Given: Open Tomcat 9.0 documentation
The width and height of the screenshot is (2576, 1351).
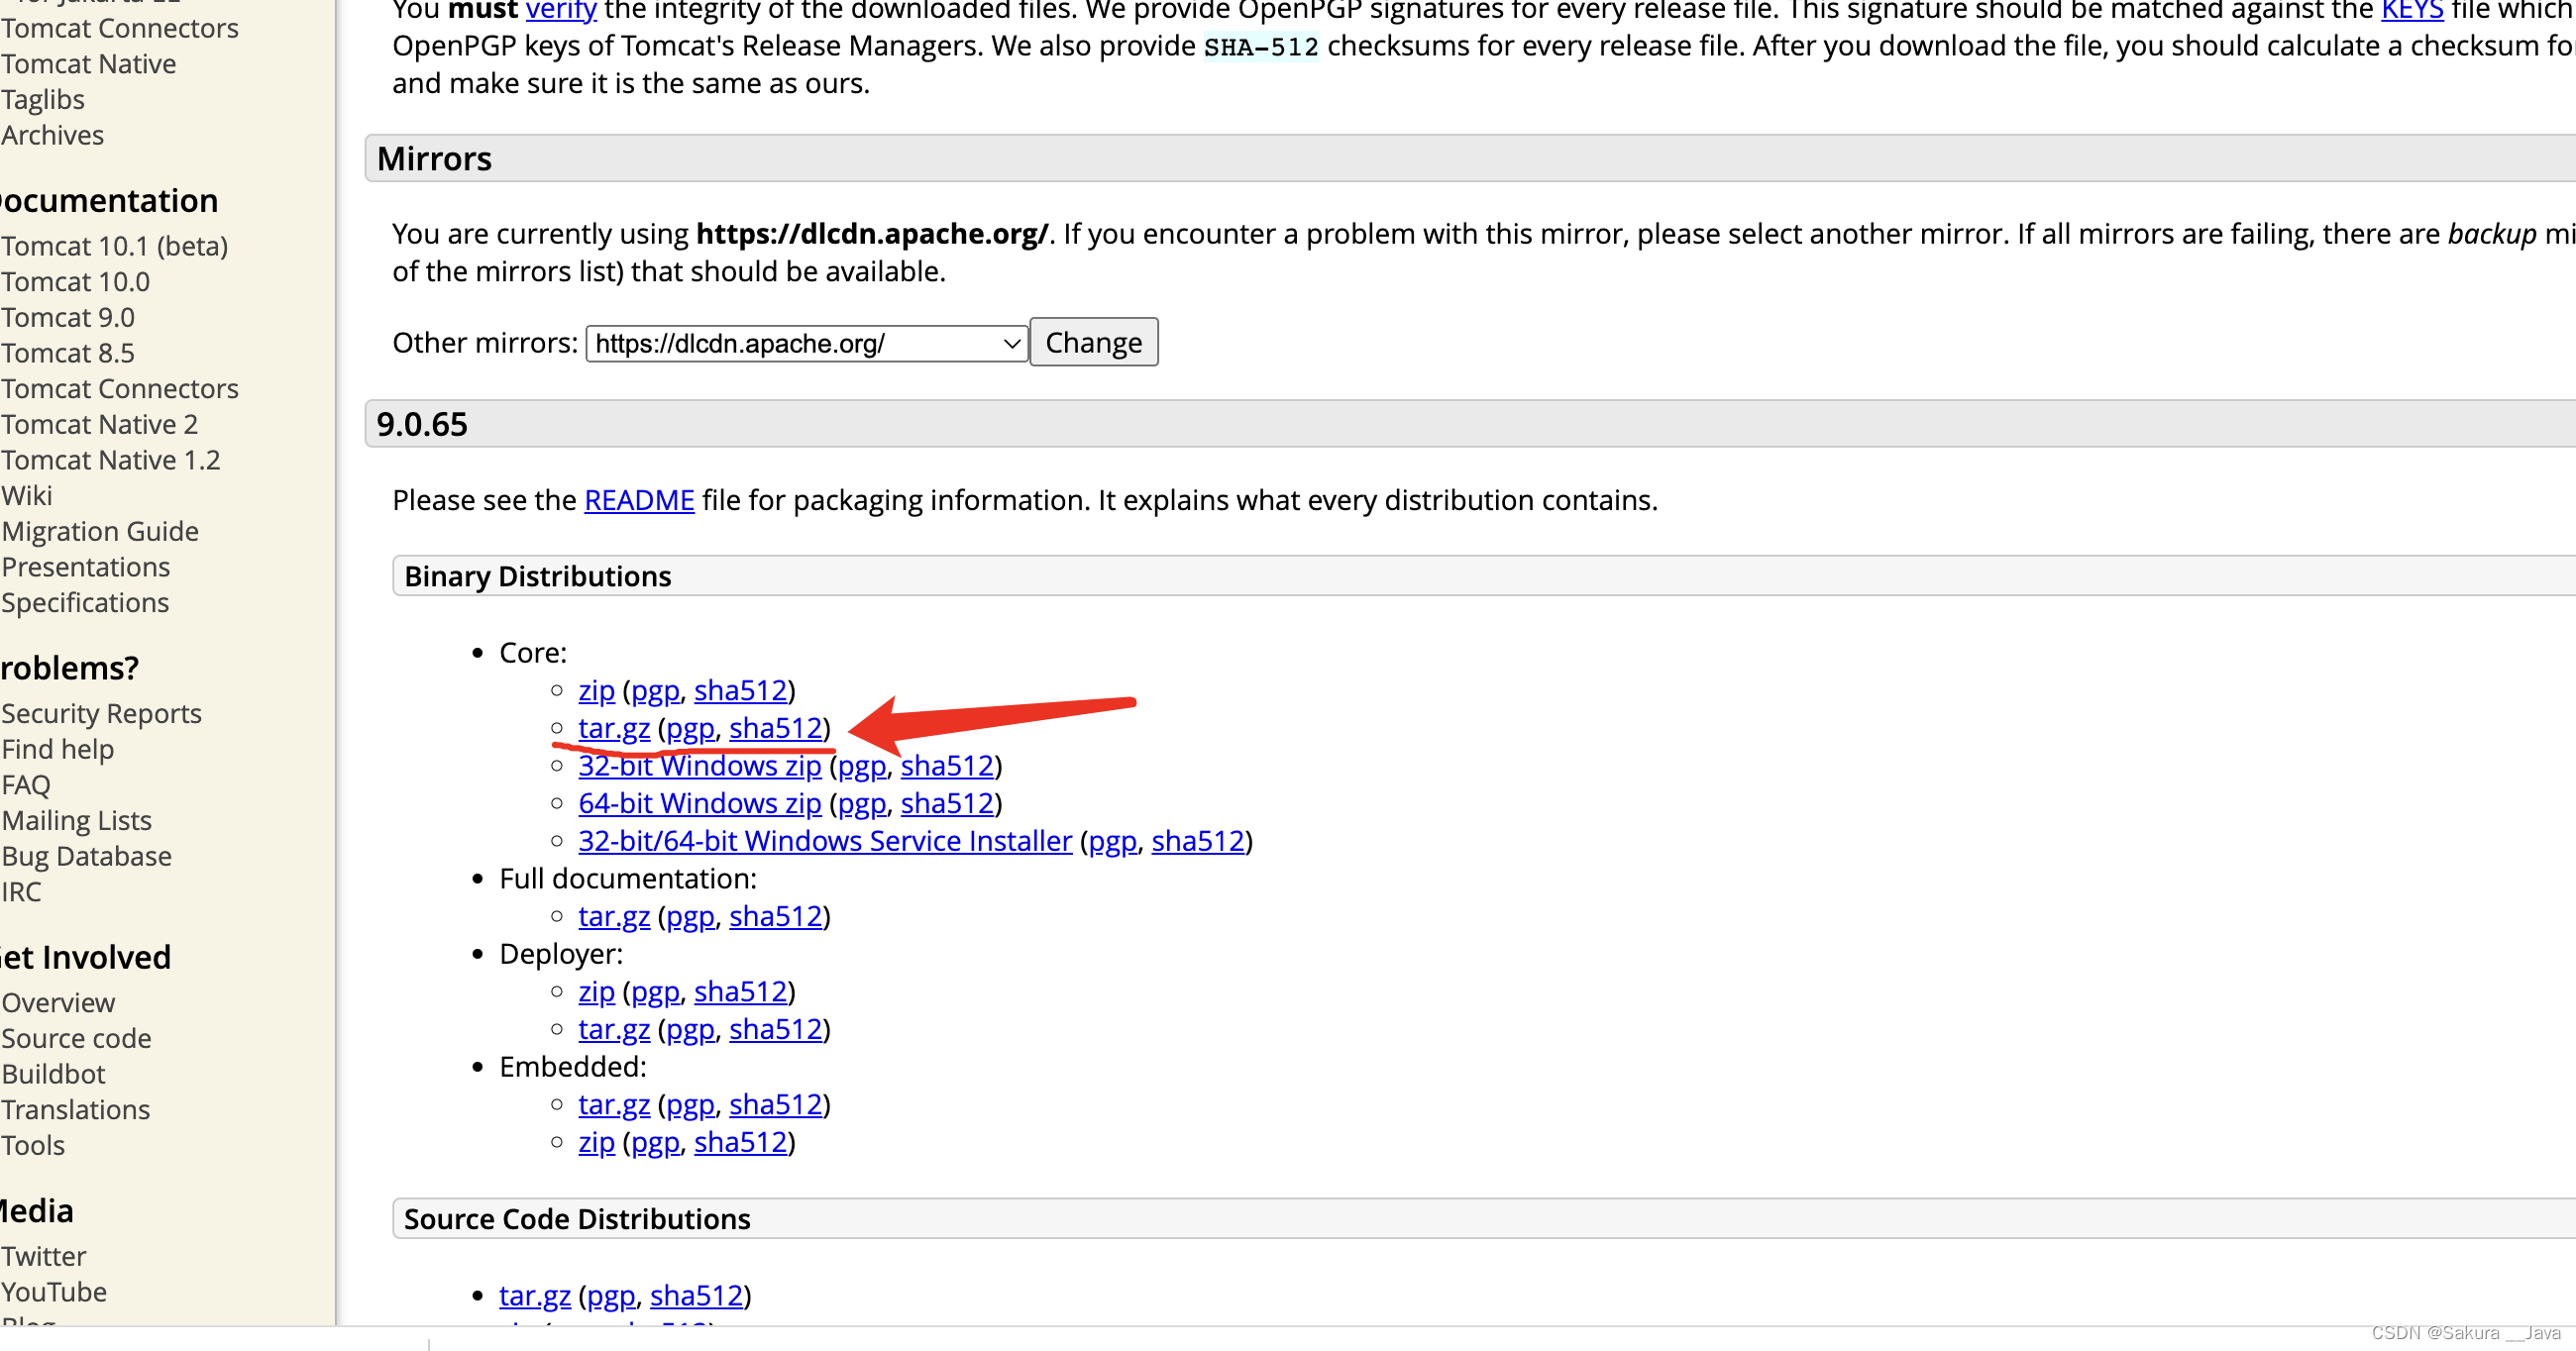Looking at the screenshot, I should coord(67,318).
